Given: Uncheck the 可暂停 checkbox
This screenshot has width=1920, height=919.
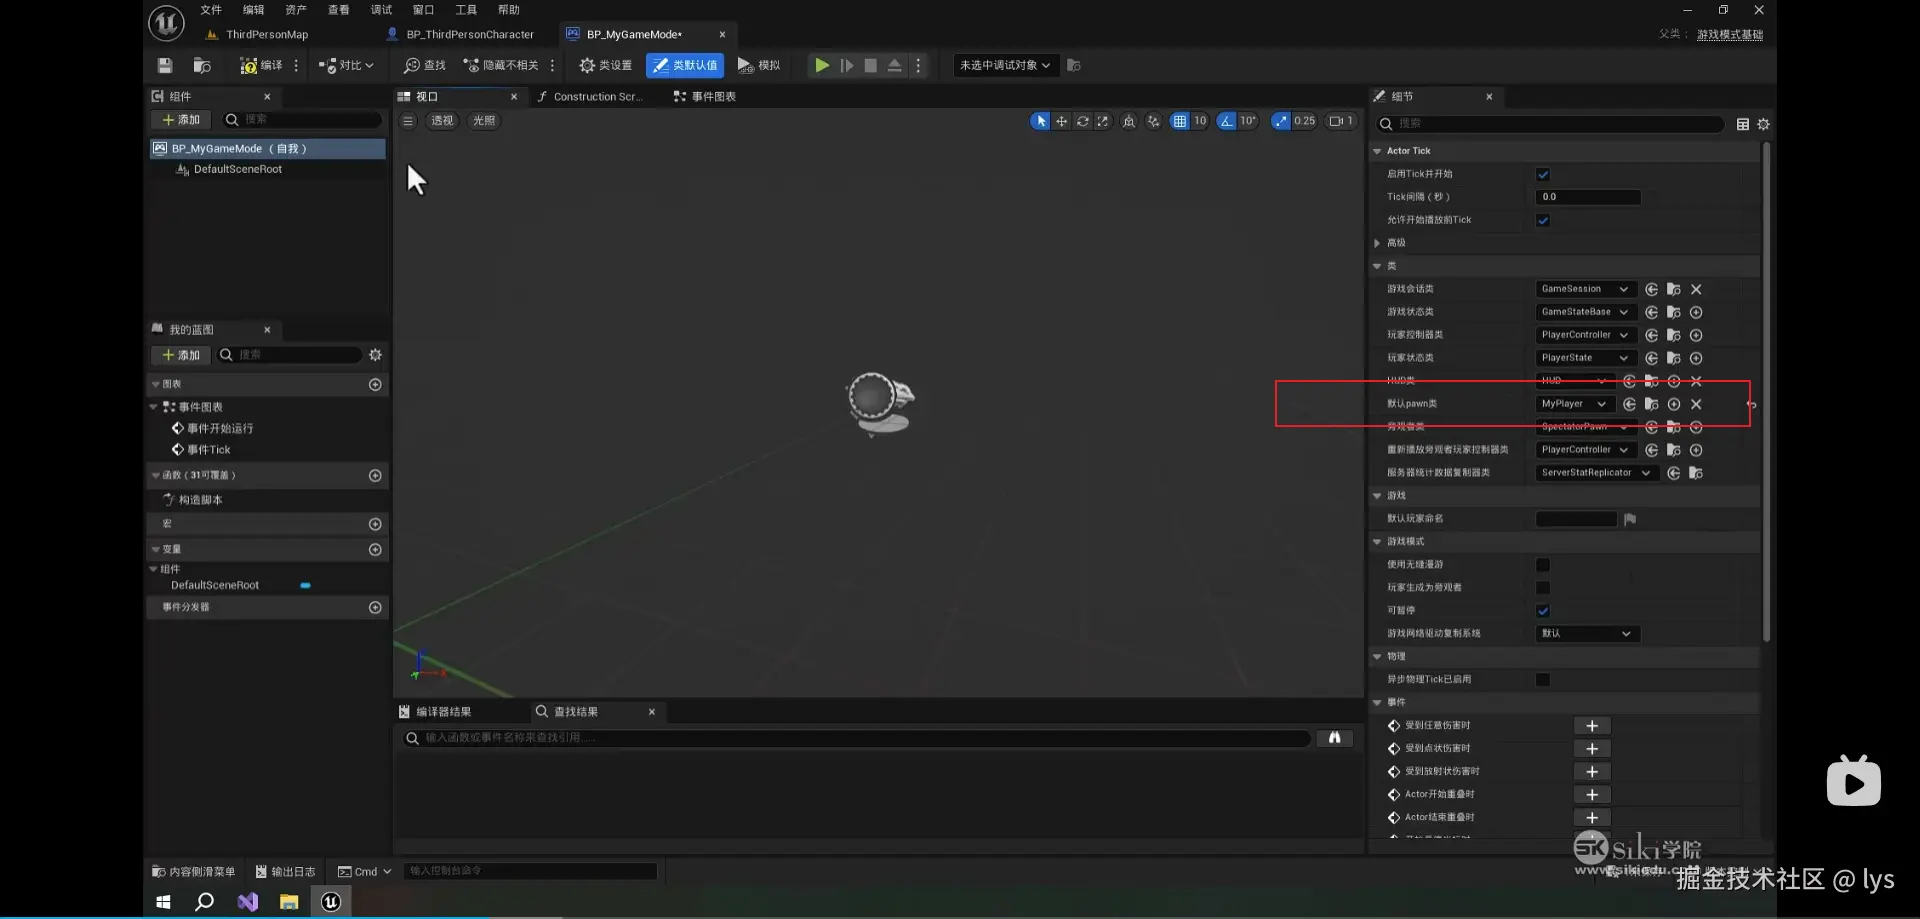Looking at the screenshot, I should [1543, 611].
